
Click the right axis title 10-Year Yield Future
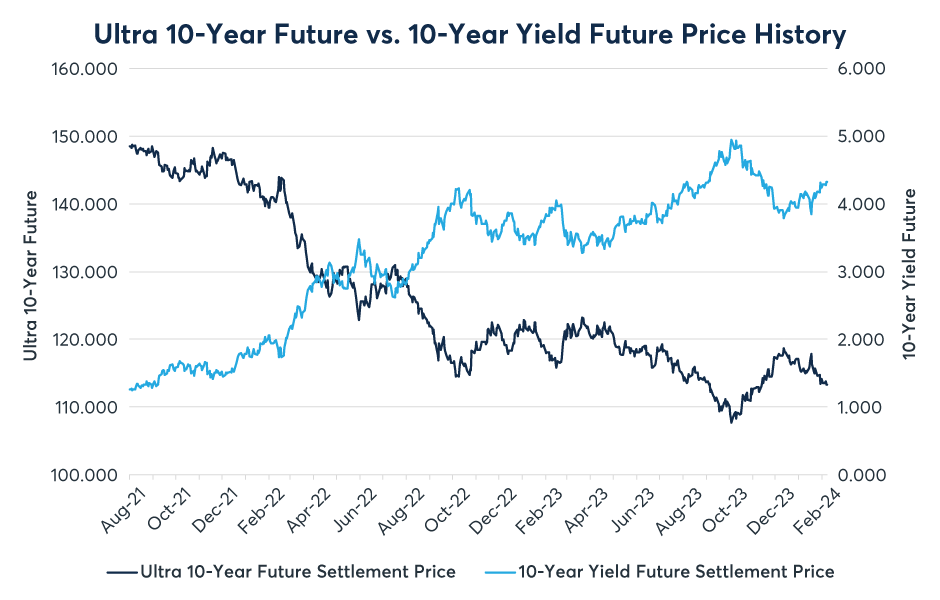(910, 273)
